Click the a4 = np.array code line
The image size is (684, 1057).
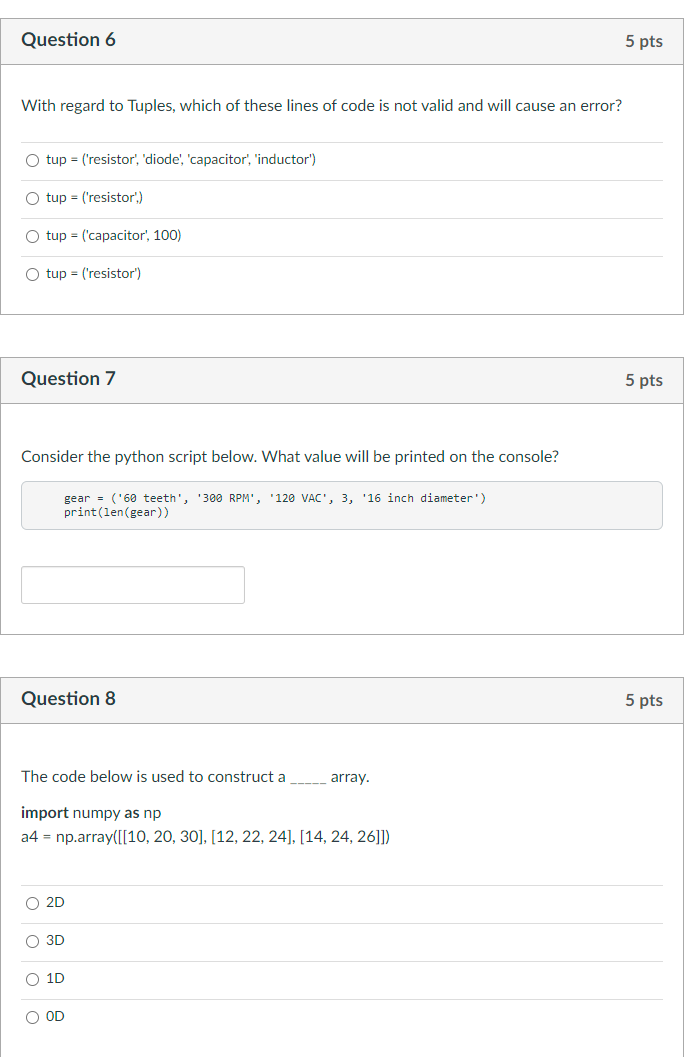coord(206,837)
